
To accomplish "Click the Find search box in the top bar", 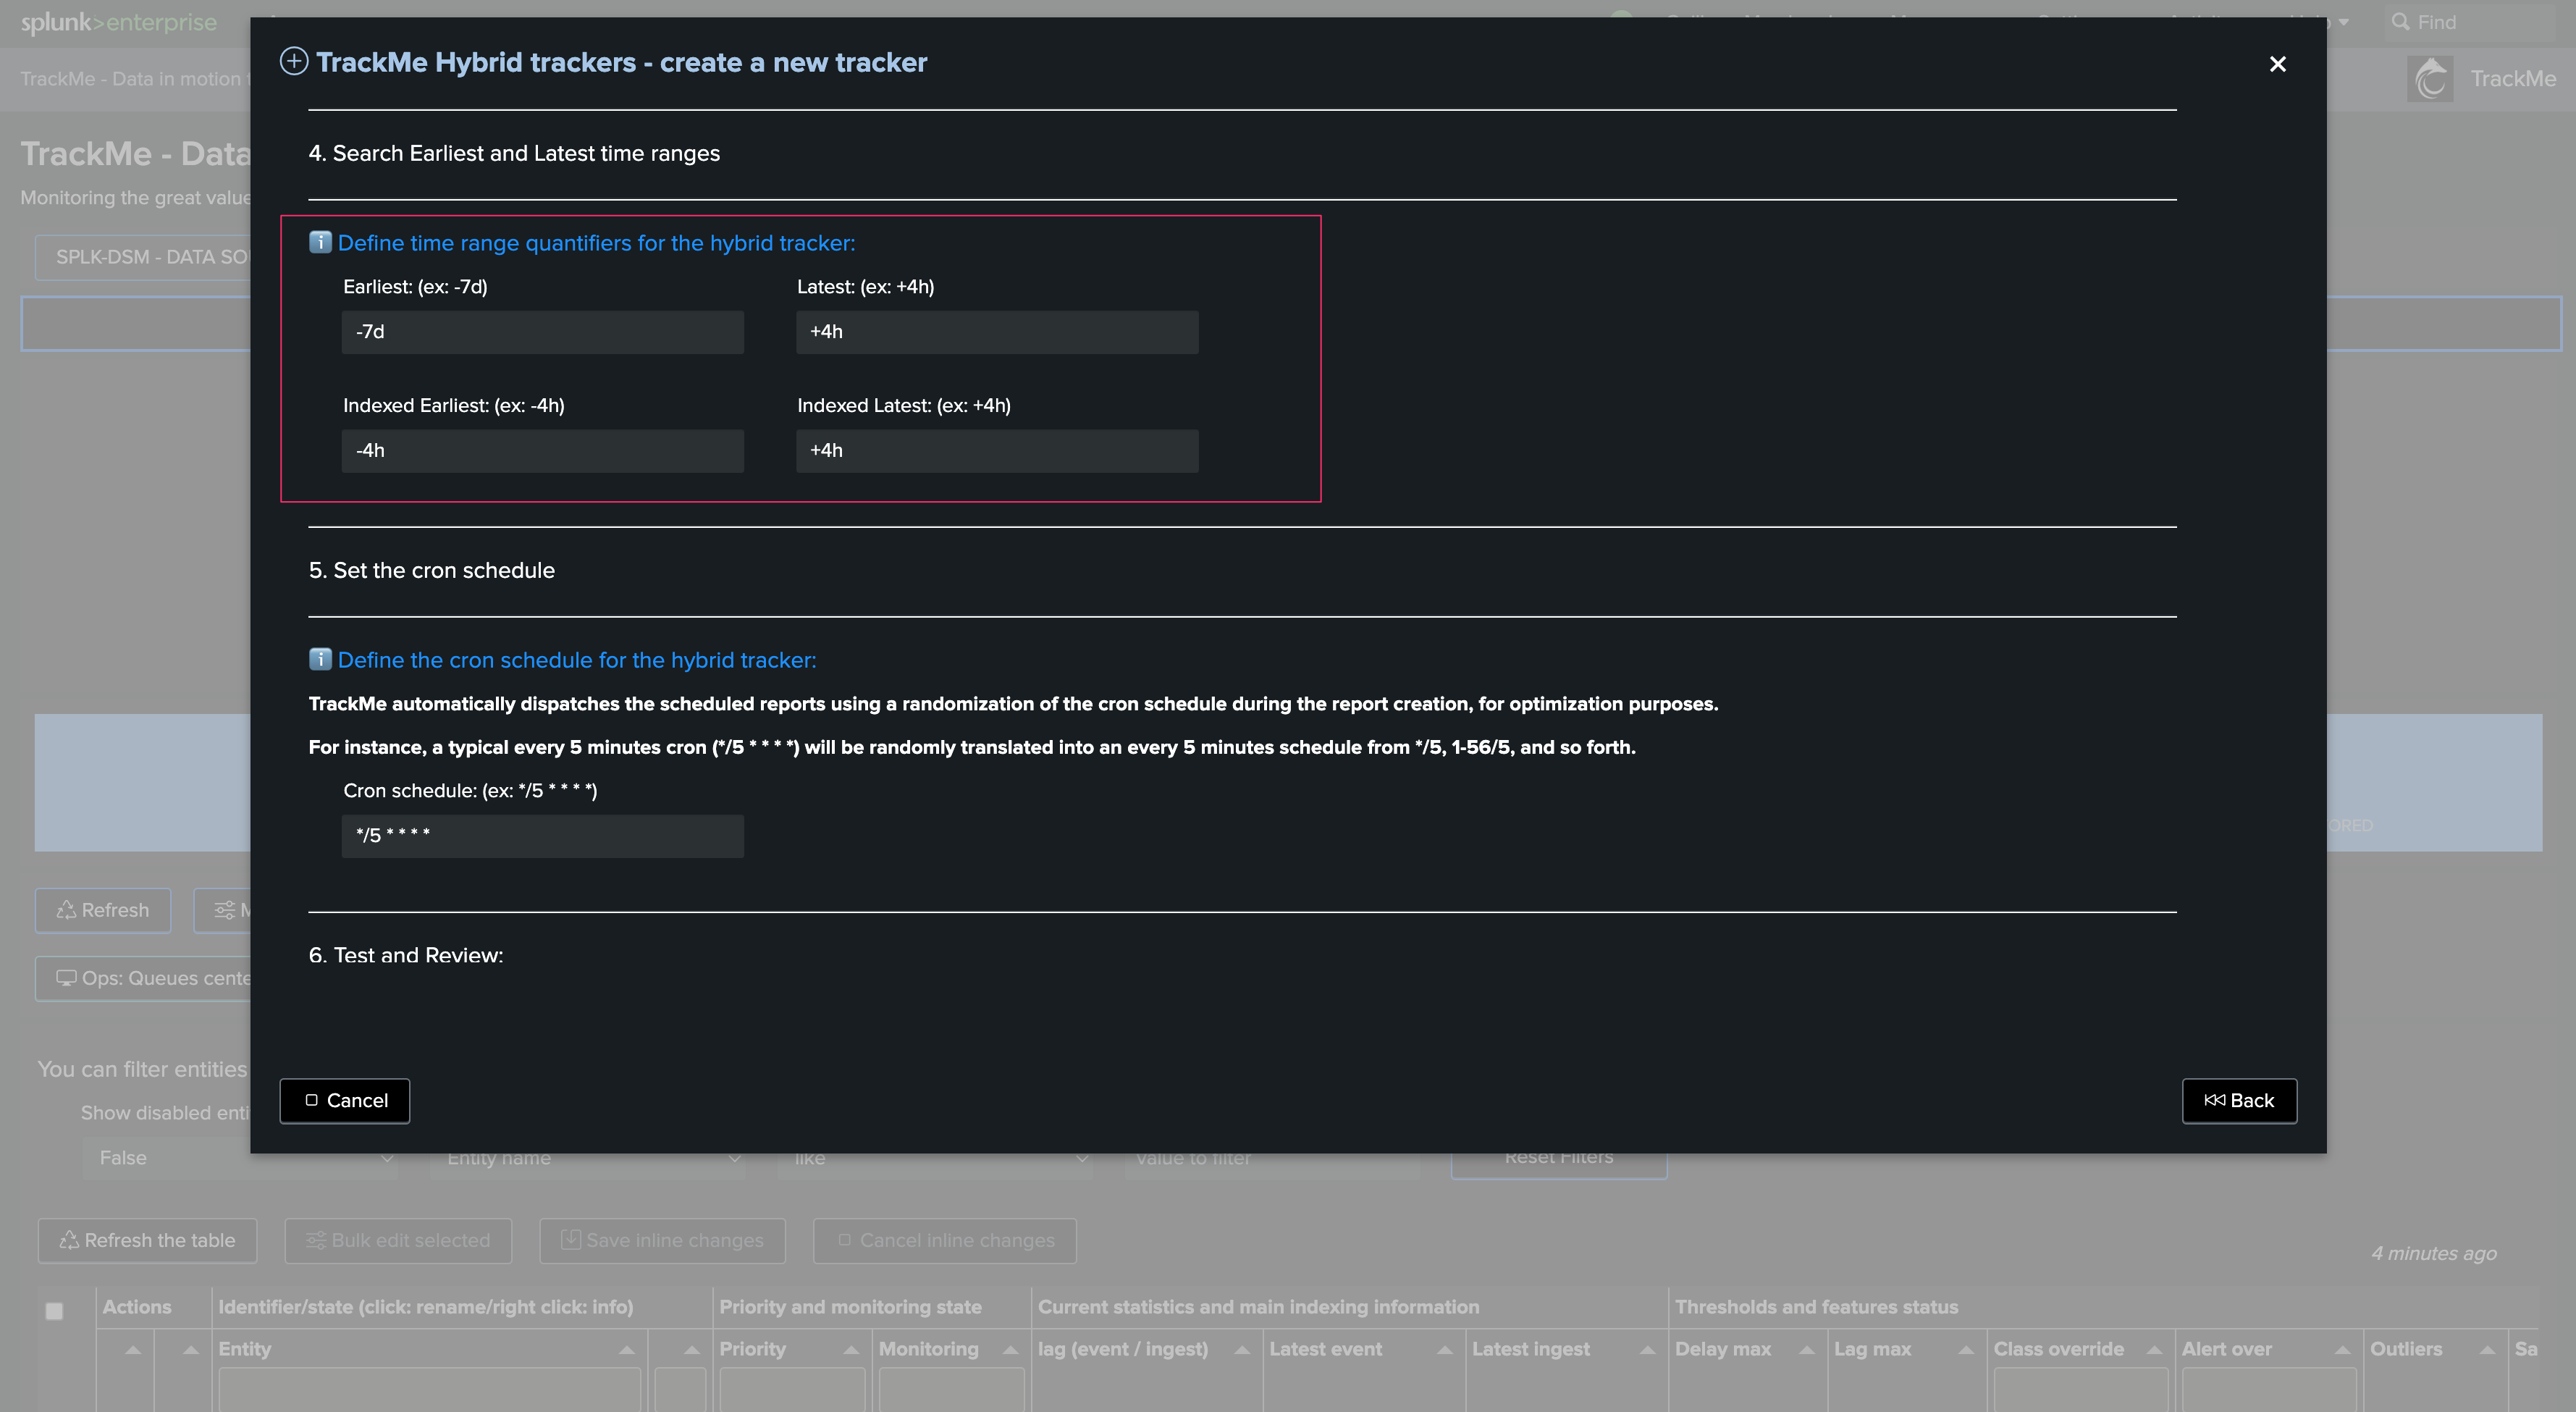I will (2470, 22).
